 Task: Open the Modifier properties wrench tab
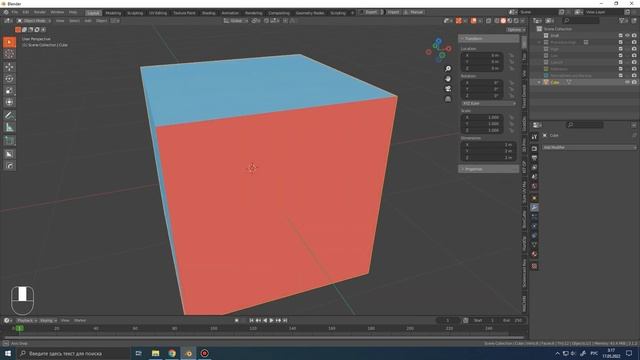[534, 208]
